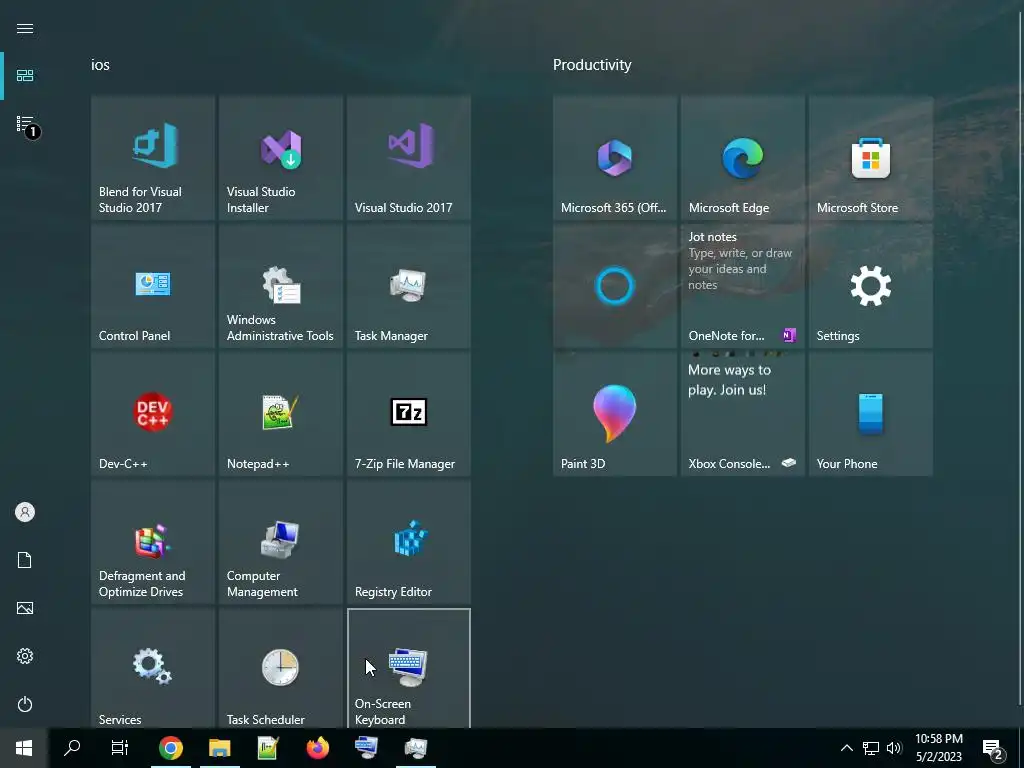This screenshot has height=768, width=1024.
Task: Click the Windows Start button
Action: [x=24, y=748]
